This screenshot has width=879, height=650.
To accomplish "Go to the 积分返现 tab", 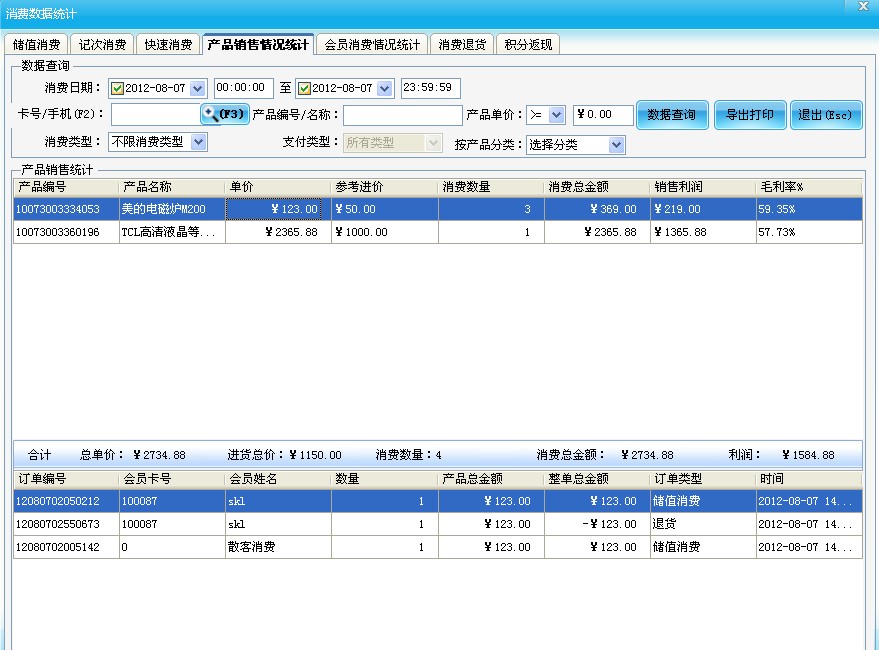I will click(x=529, y=45).
